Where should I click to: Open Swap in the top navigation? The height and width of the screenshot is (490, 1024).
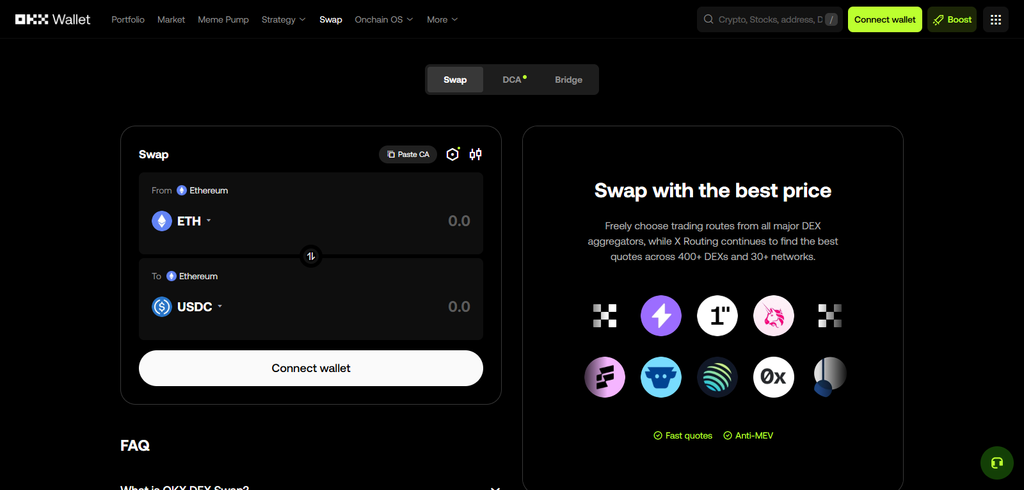(x=330, y=20)
